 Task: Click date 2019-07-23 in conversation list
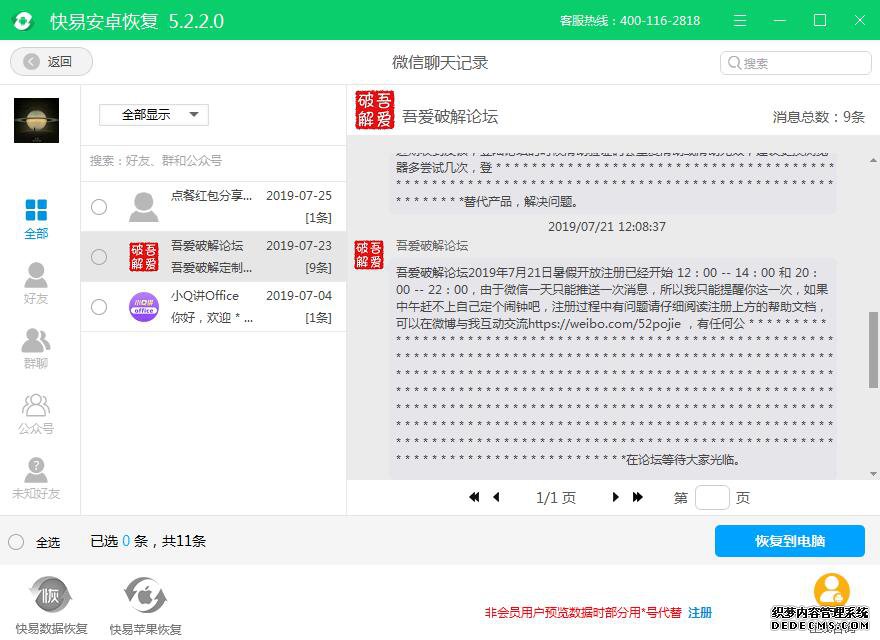point(299,246)
